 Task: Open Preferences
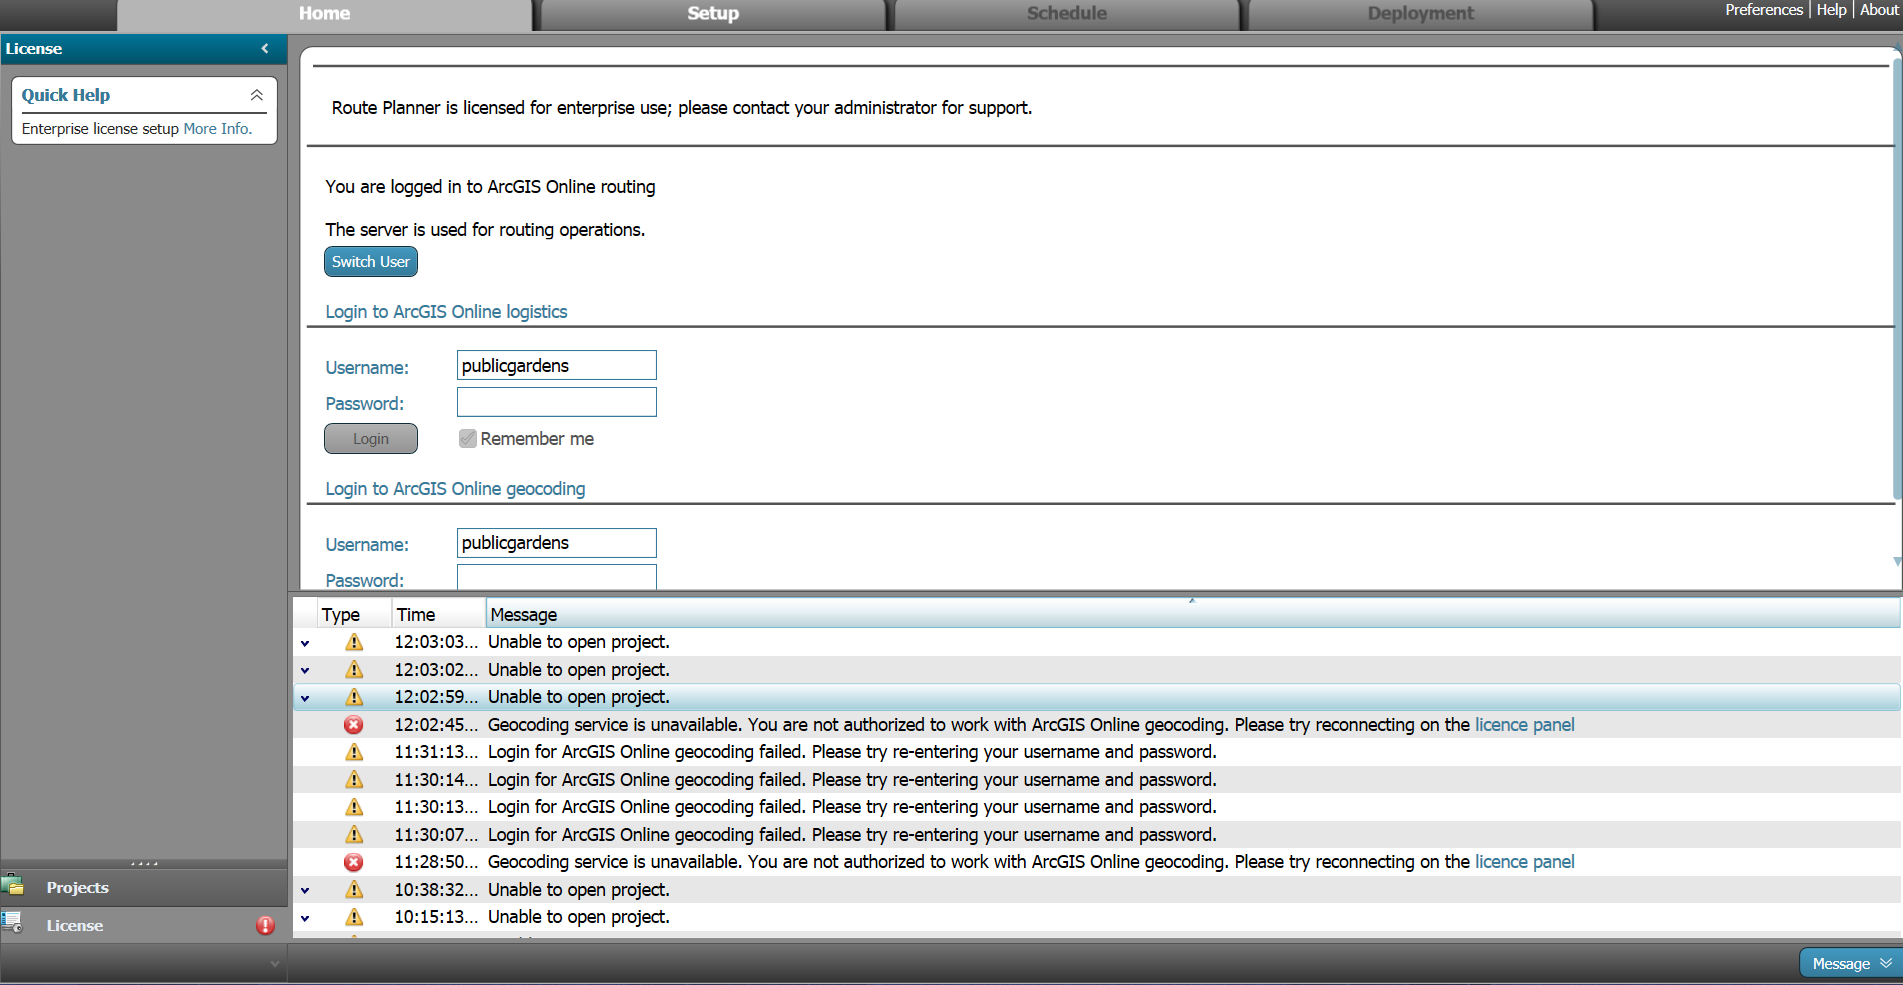point(1764,10)
